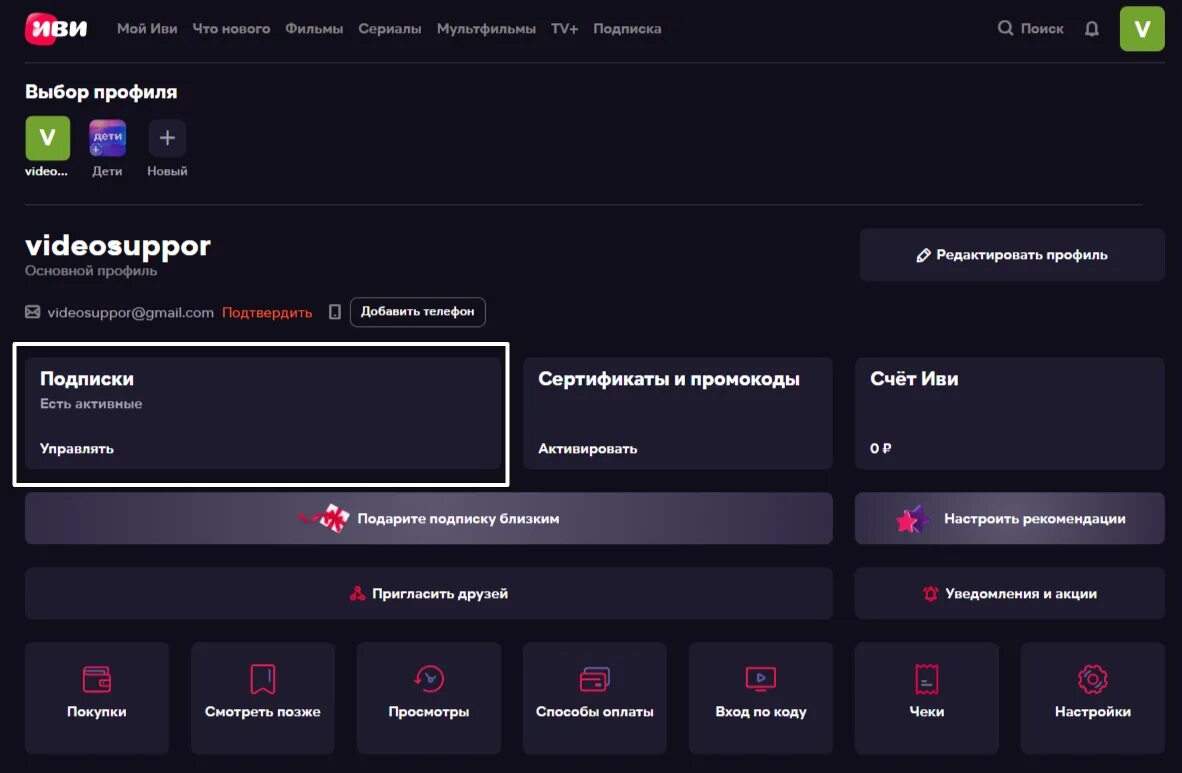Open Способы оплаты cards tile

(x=595, y=698)
